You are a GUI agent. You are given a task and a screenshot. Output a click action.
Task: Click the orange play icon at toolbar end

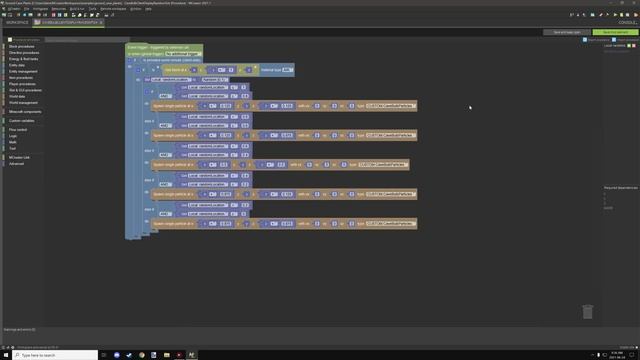[636, 15]
